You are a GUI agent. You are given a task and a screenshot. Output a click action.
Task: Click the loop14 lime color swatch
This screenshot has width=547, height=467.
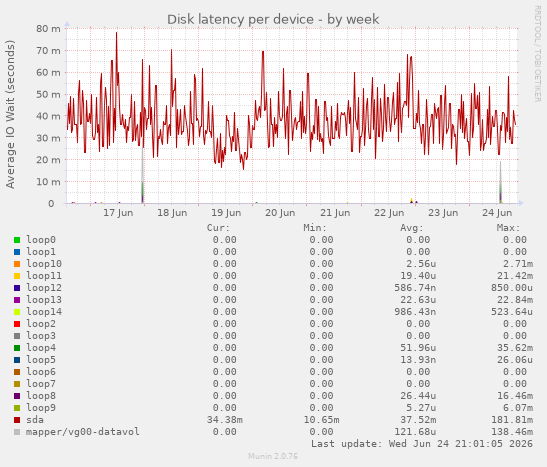coord(17,312)
